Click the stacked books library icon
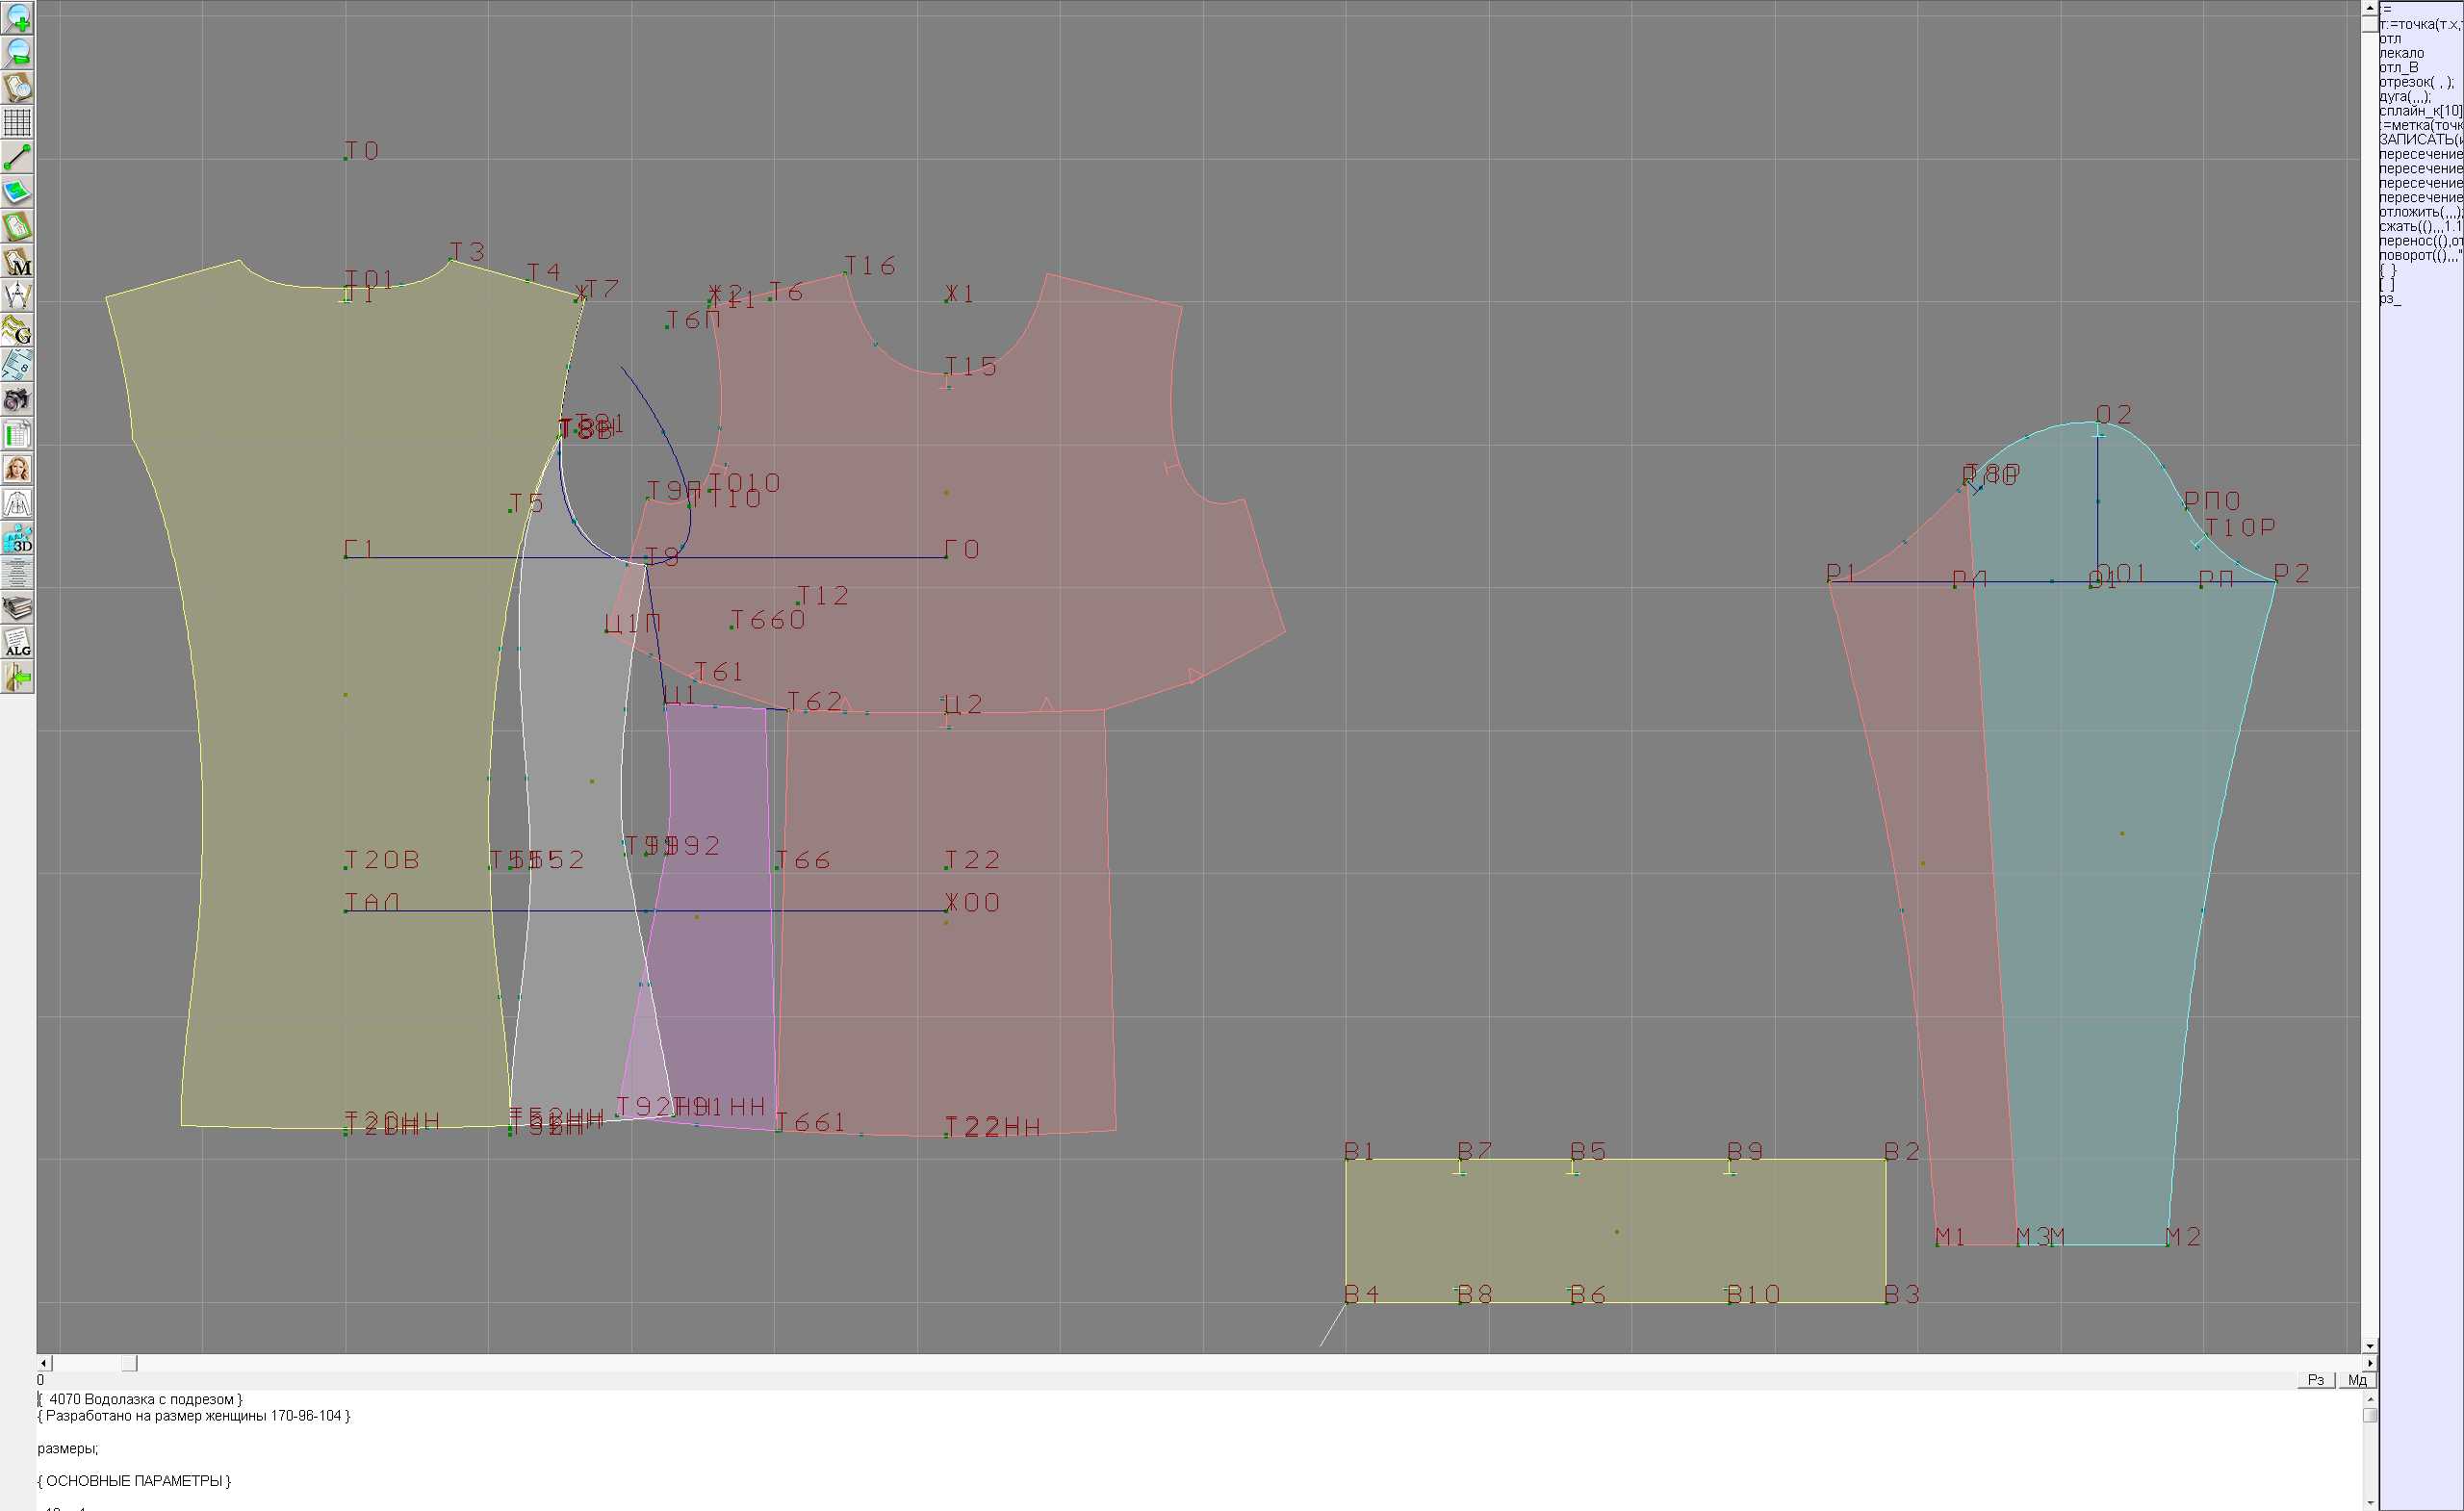 click(17, 608)
